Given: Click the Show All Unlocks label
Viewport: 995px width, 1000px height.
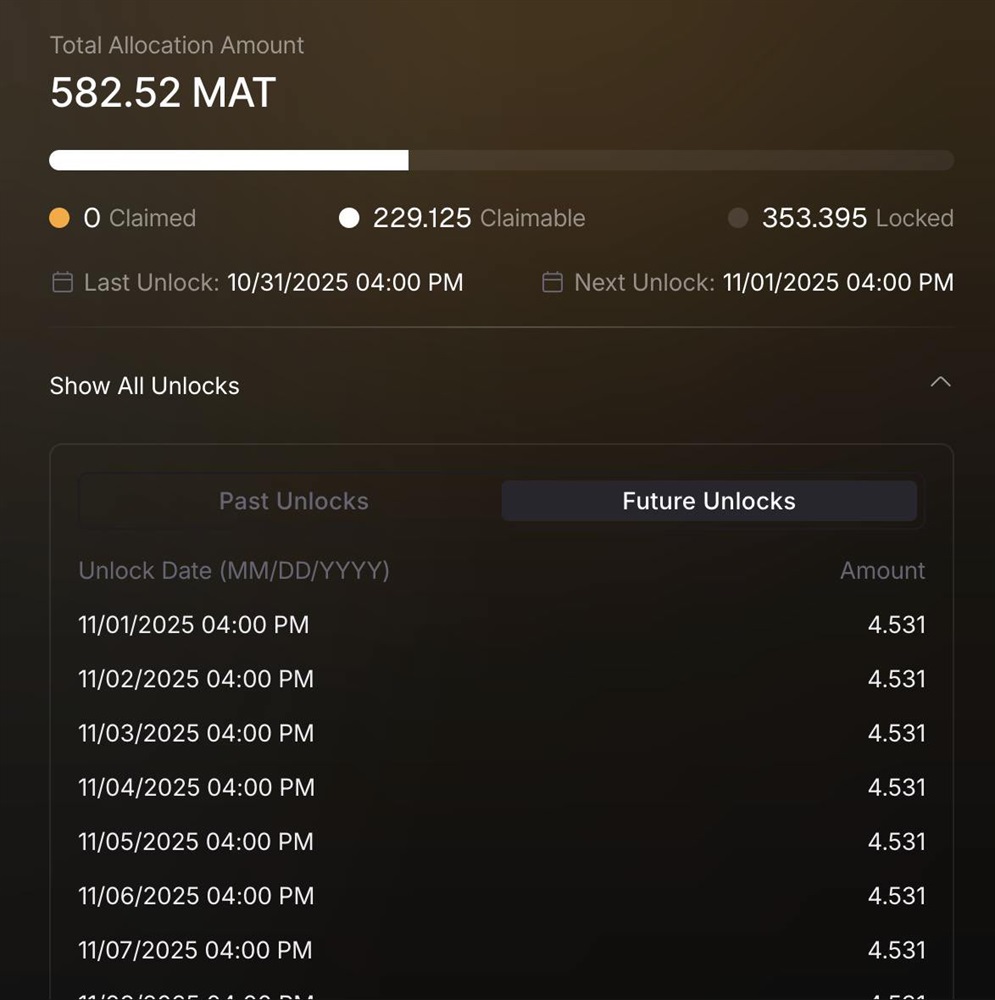Looking at the screenshot, I should (x=145, y=386).
